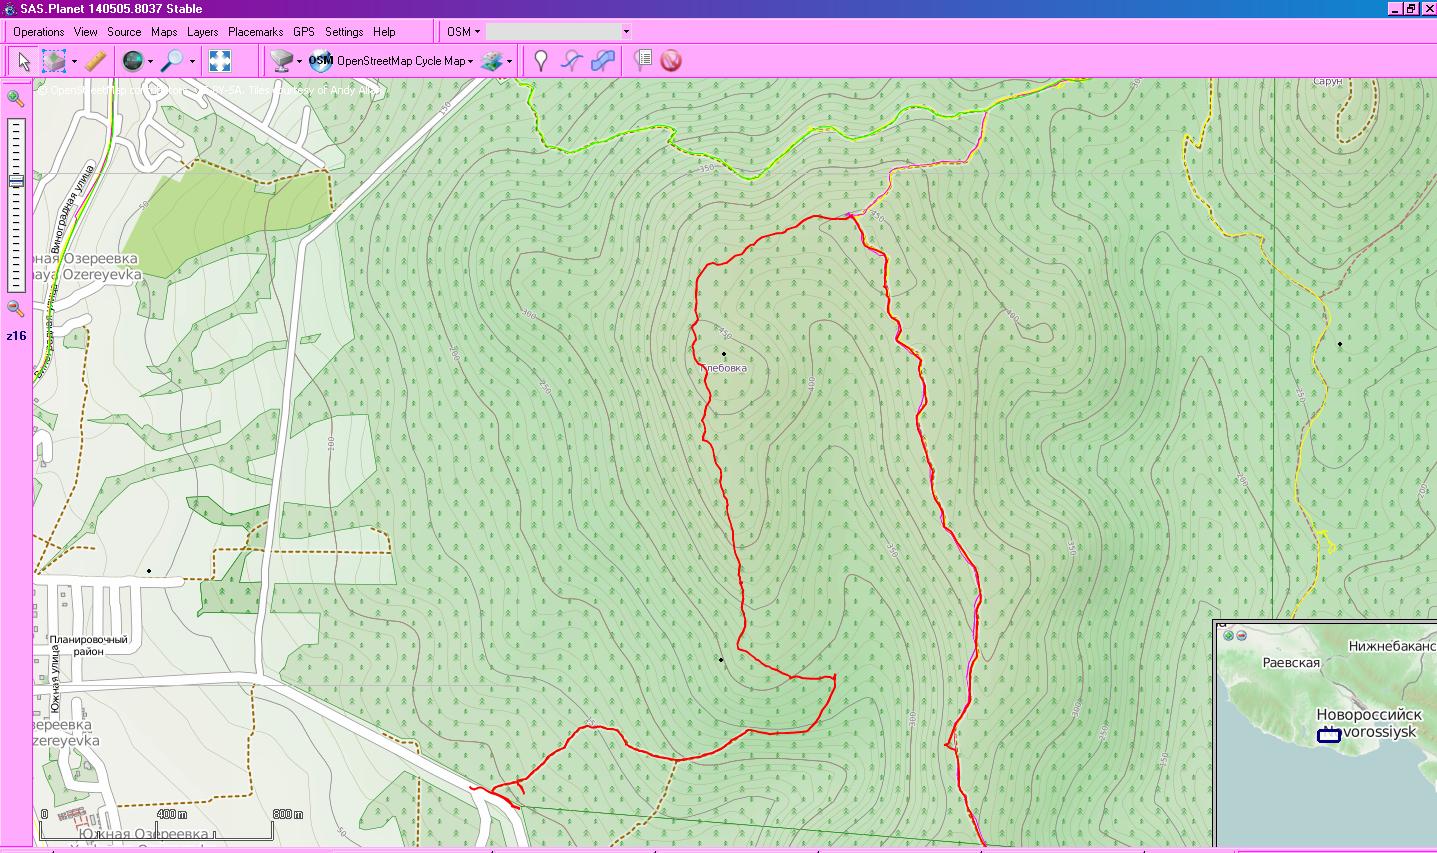
Task: Click the Go To magnifier icon
Action: (173, 61)
